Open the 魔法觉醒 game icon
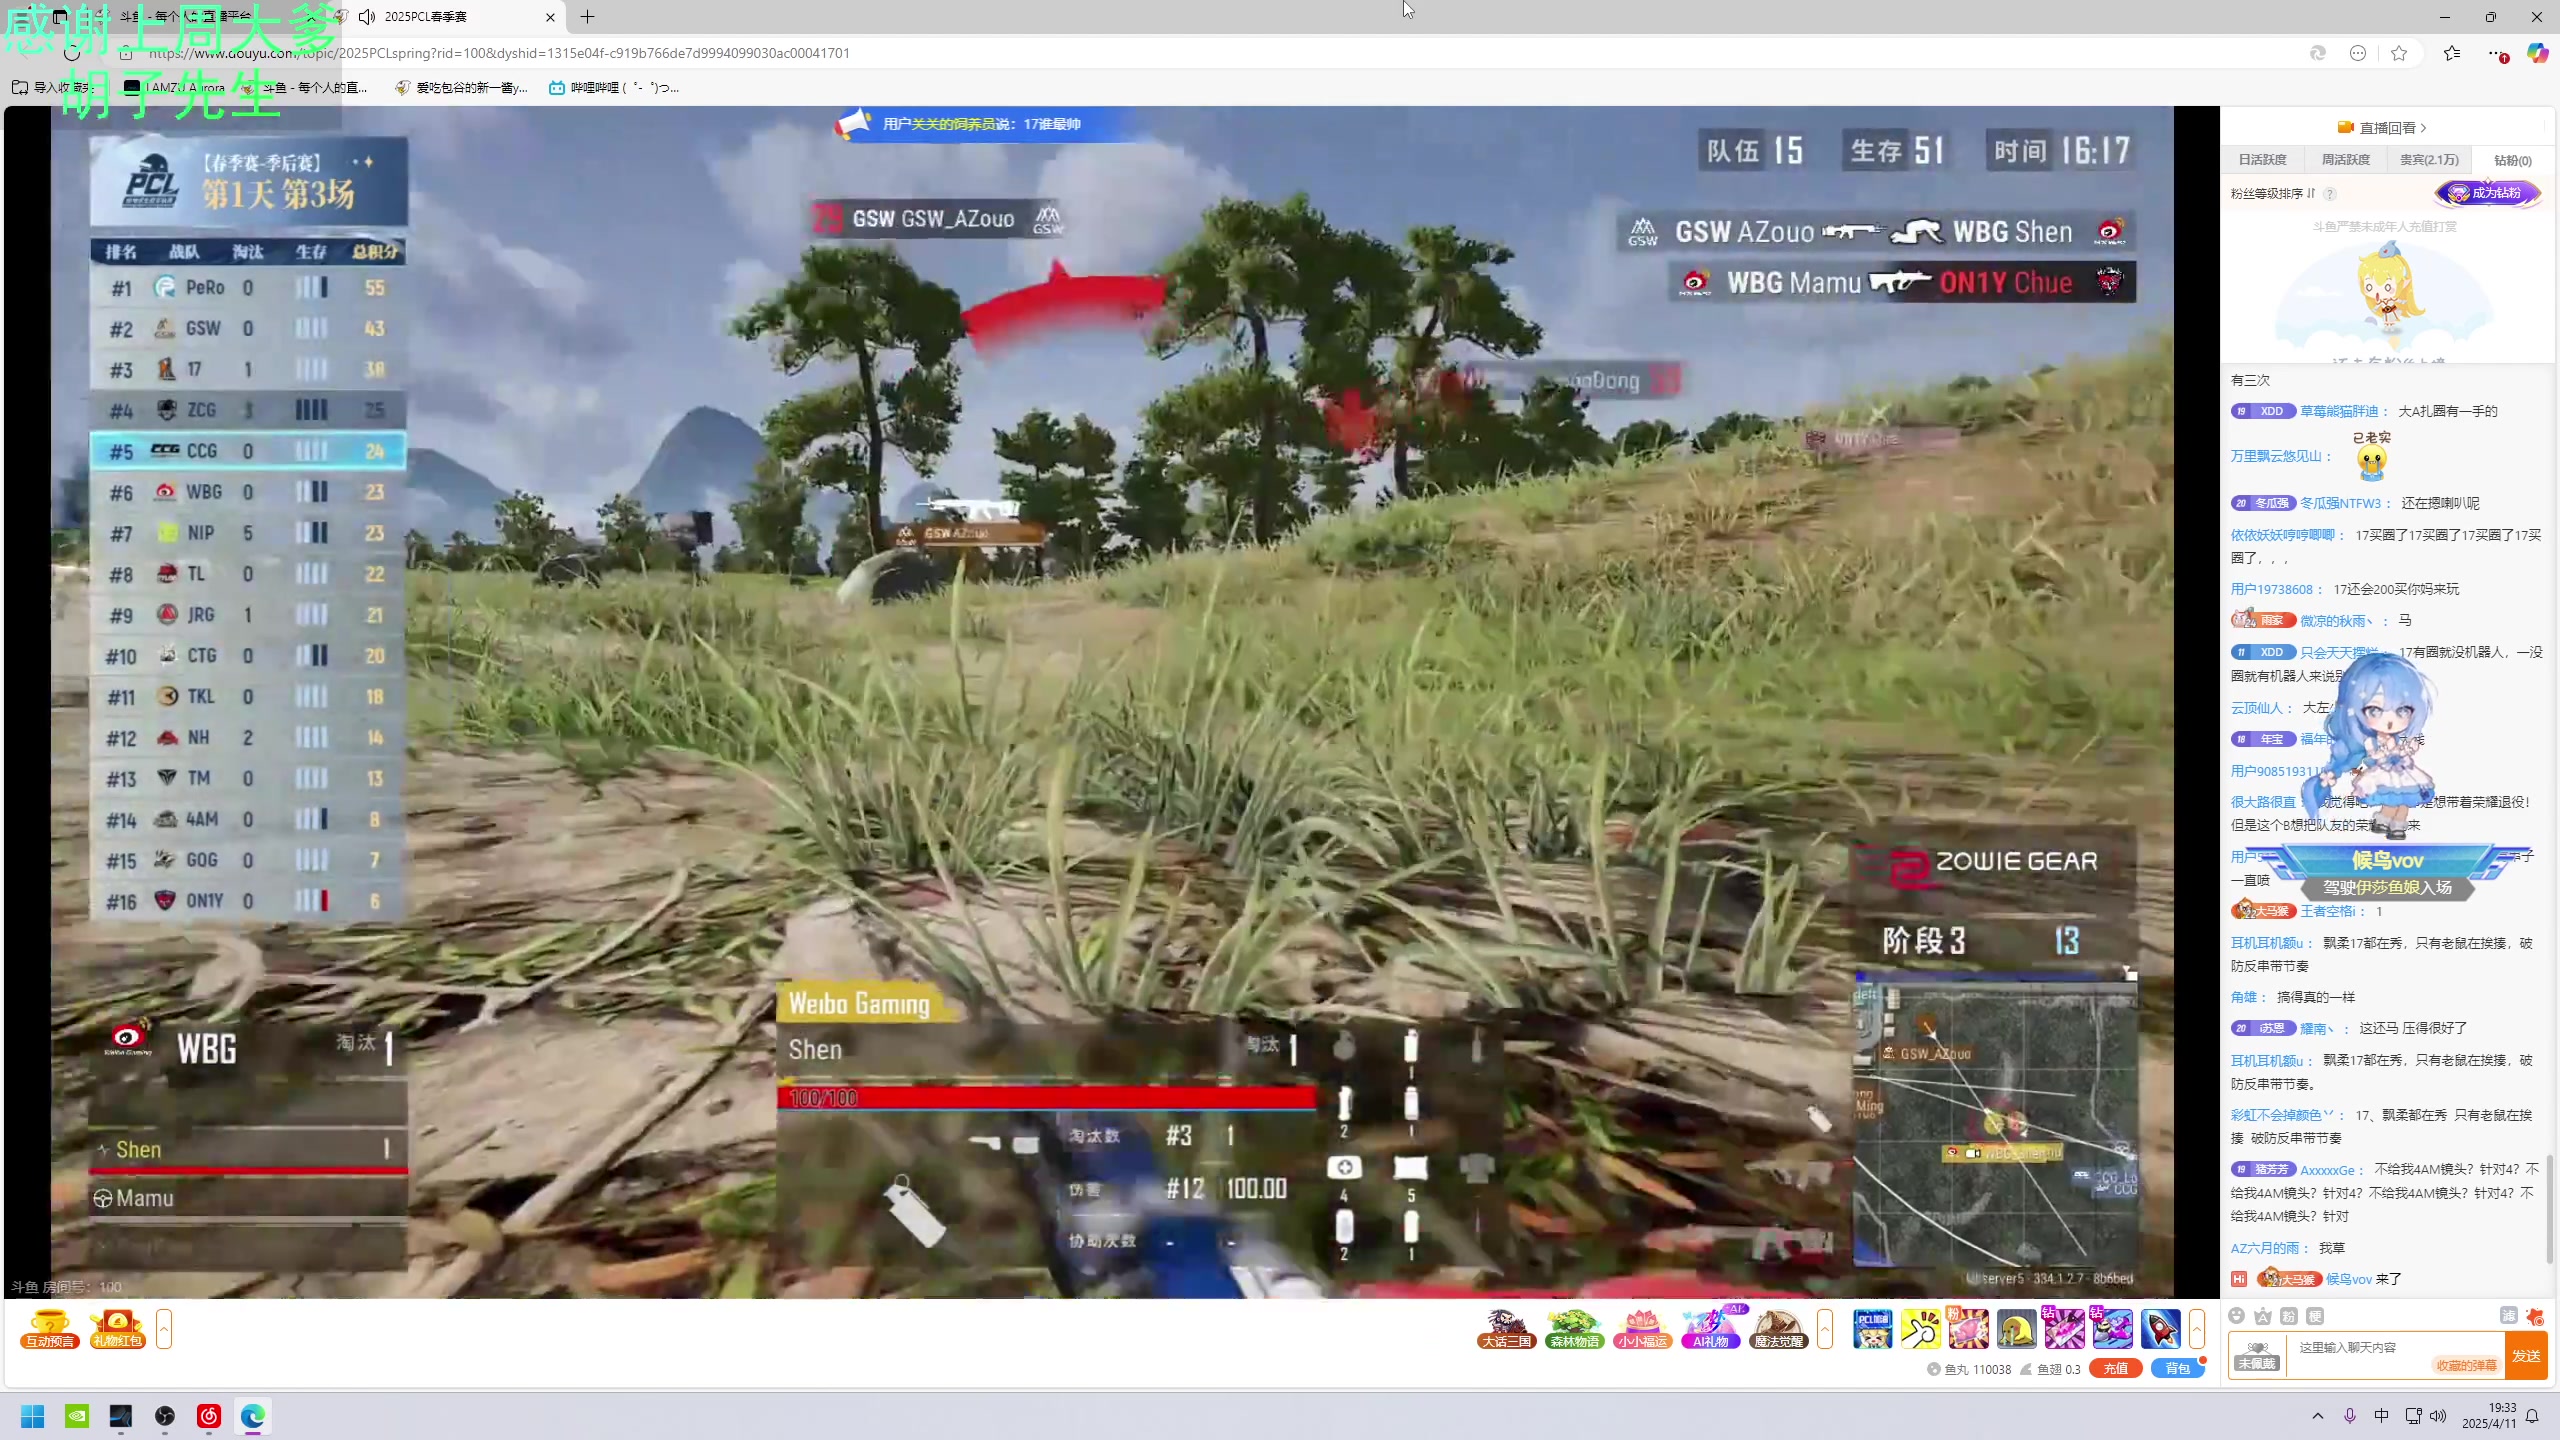This screenshot has height=1440, width=2560. pos(1778,1329)
